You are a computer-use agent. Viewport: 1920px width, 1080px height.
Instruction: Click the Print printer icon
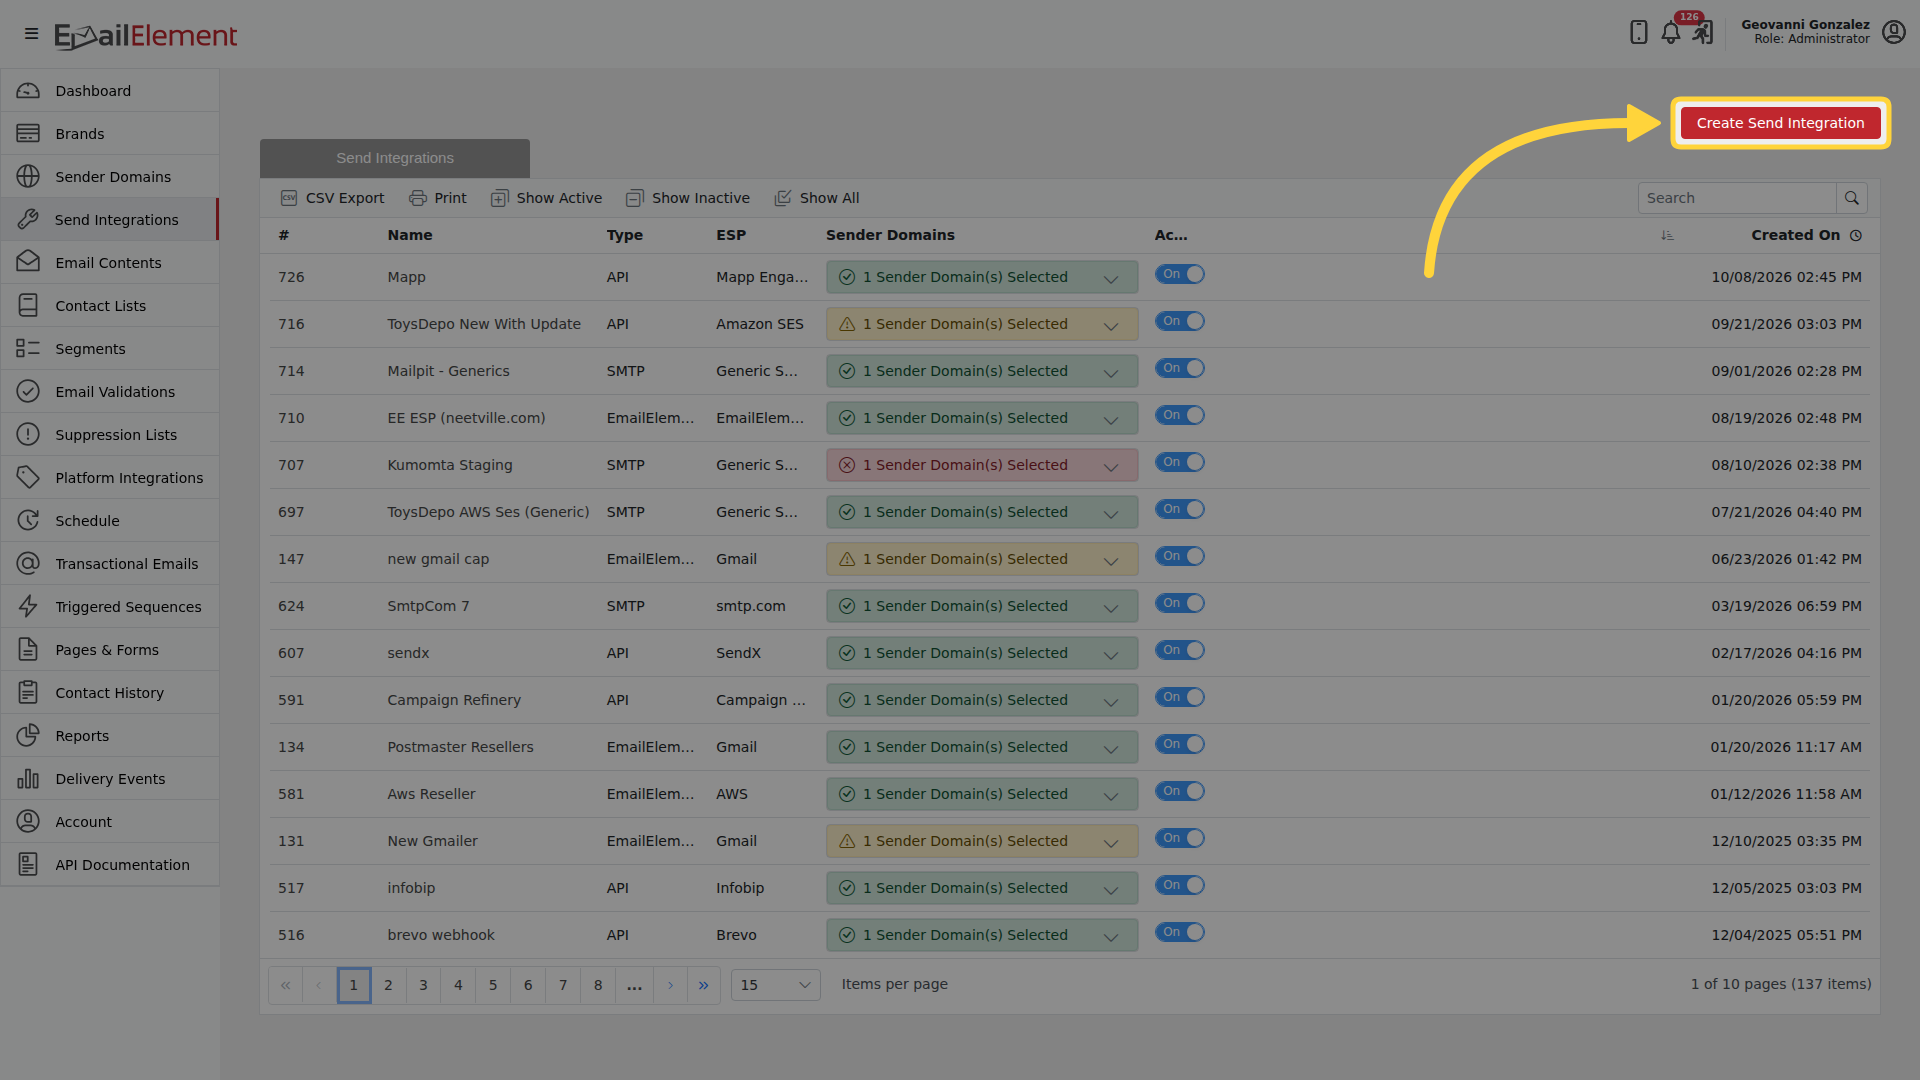point(418,198)
